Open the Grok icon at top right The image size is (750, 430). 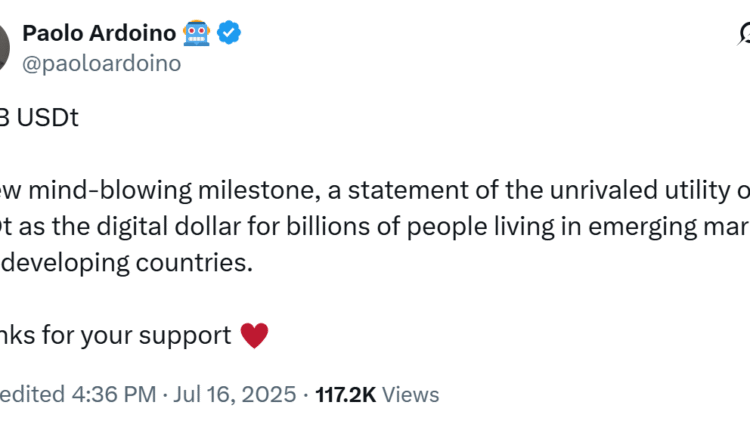(744, 35)
